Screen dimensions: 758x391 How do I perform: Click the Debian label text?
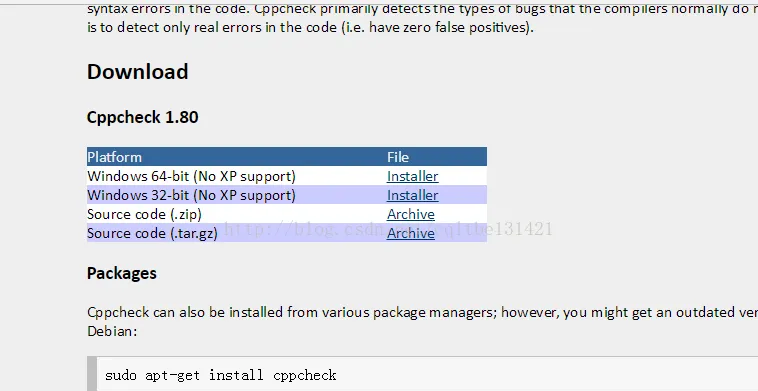pyautogui.click(x=112, y=331)
